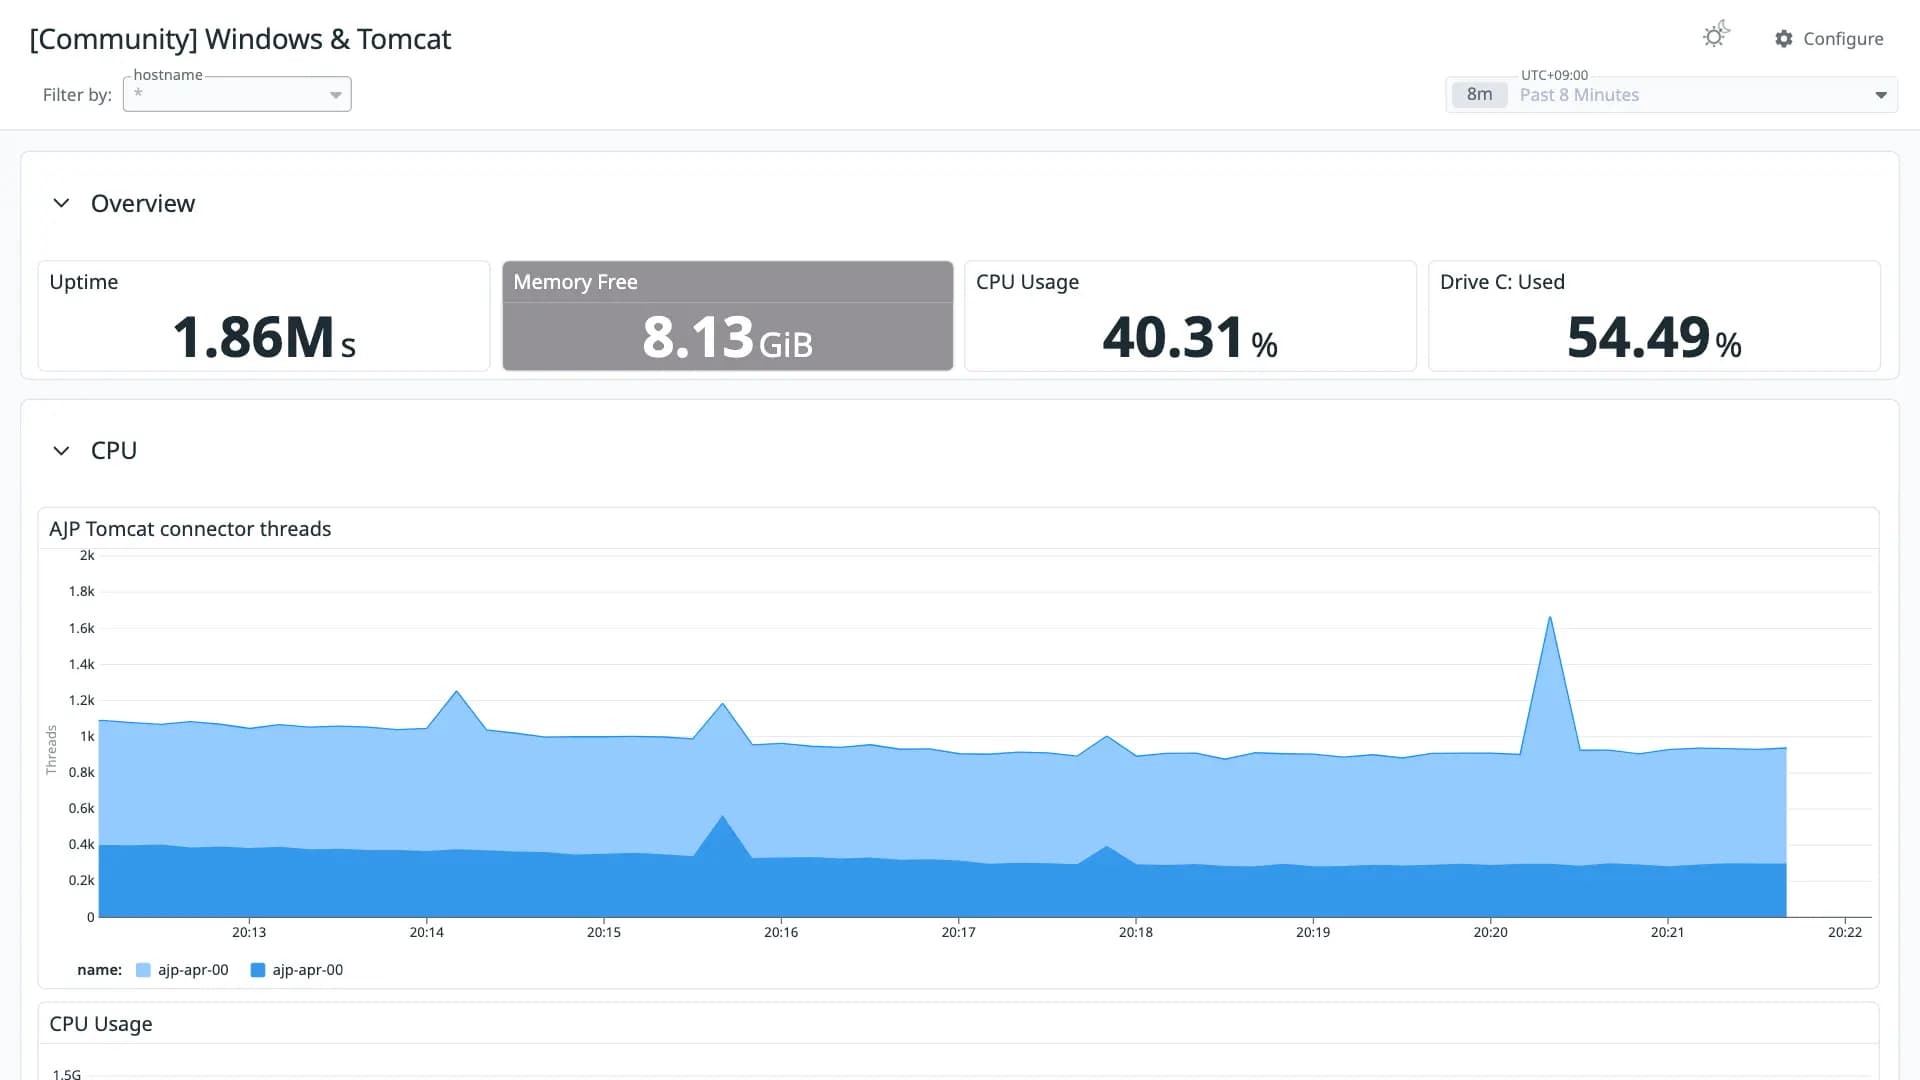This screenshot has height=1080, width=1920.
Task: Click the dashboard title Windows & Tomcat
Action: [240, 39]
